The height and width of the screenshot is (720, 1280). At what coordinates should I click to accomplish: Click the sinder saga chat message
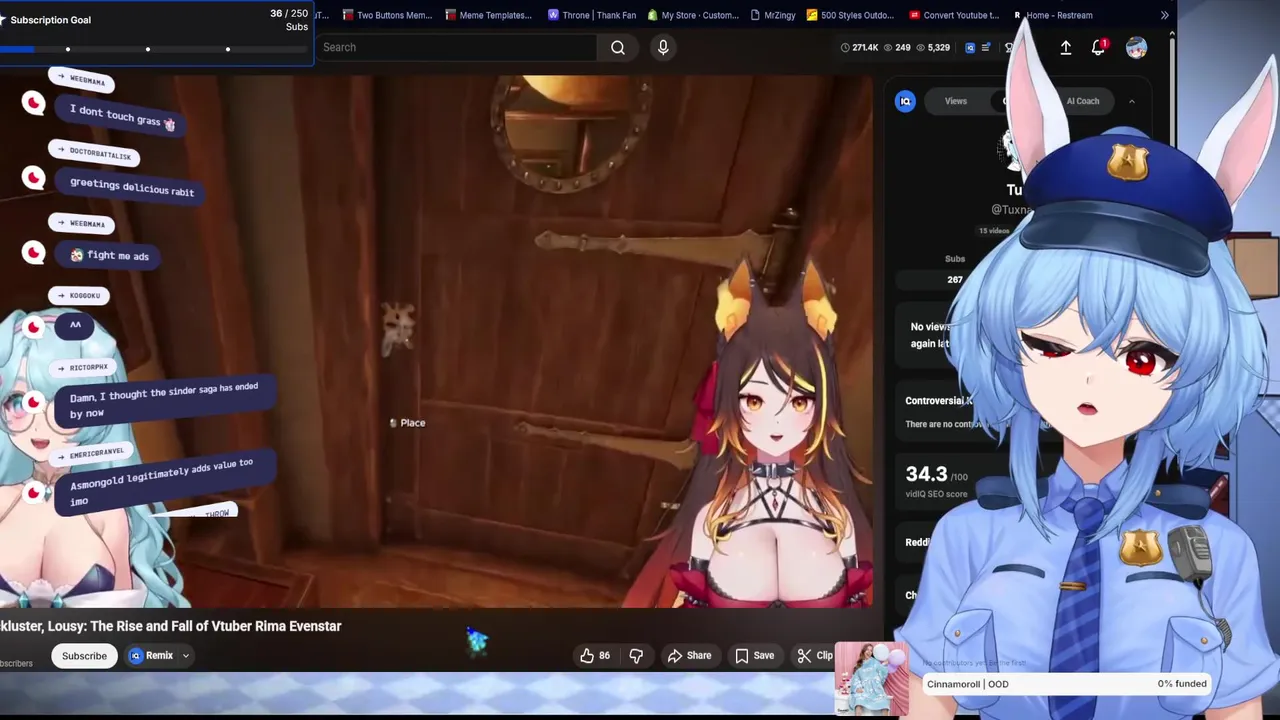pyautogui.click(x=164, y=400)
